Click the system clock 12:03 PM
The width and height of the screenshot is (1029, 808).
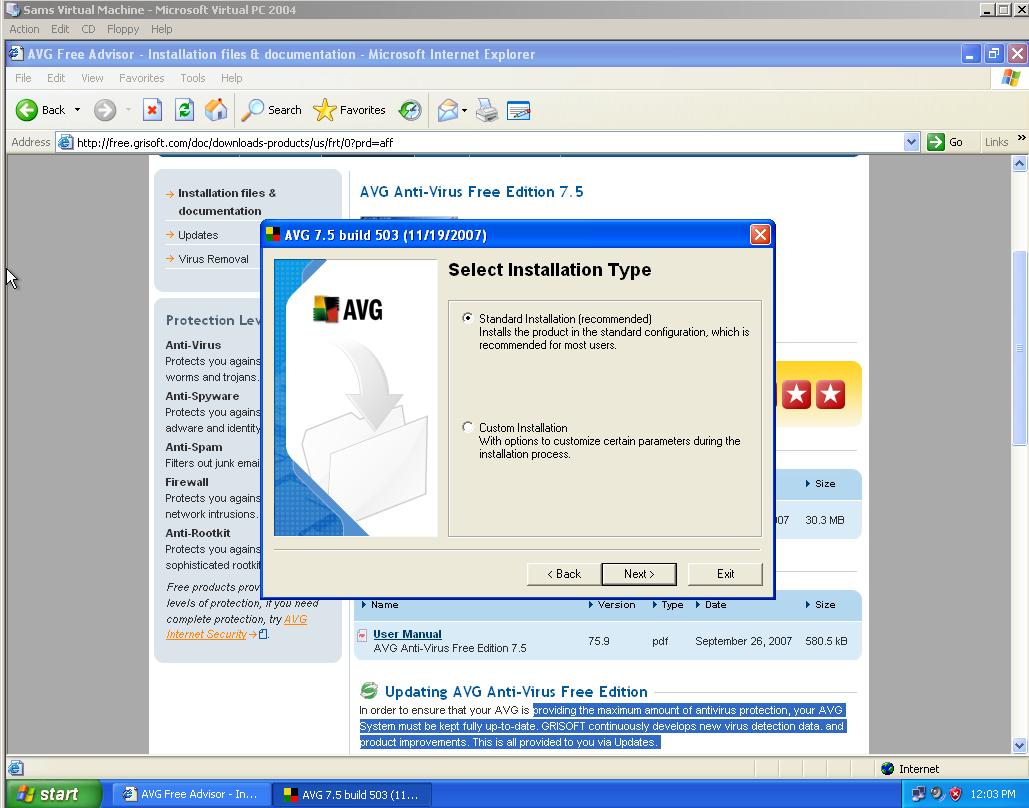click(x=992, y=794)
